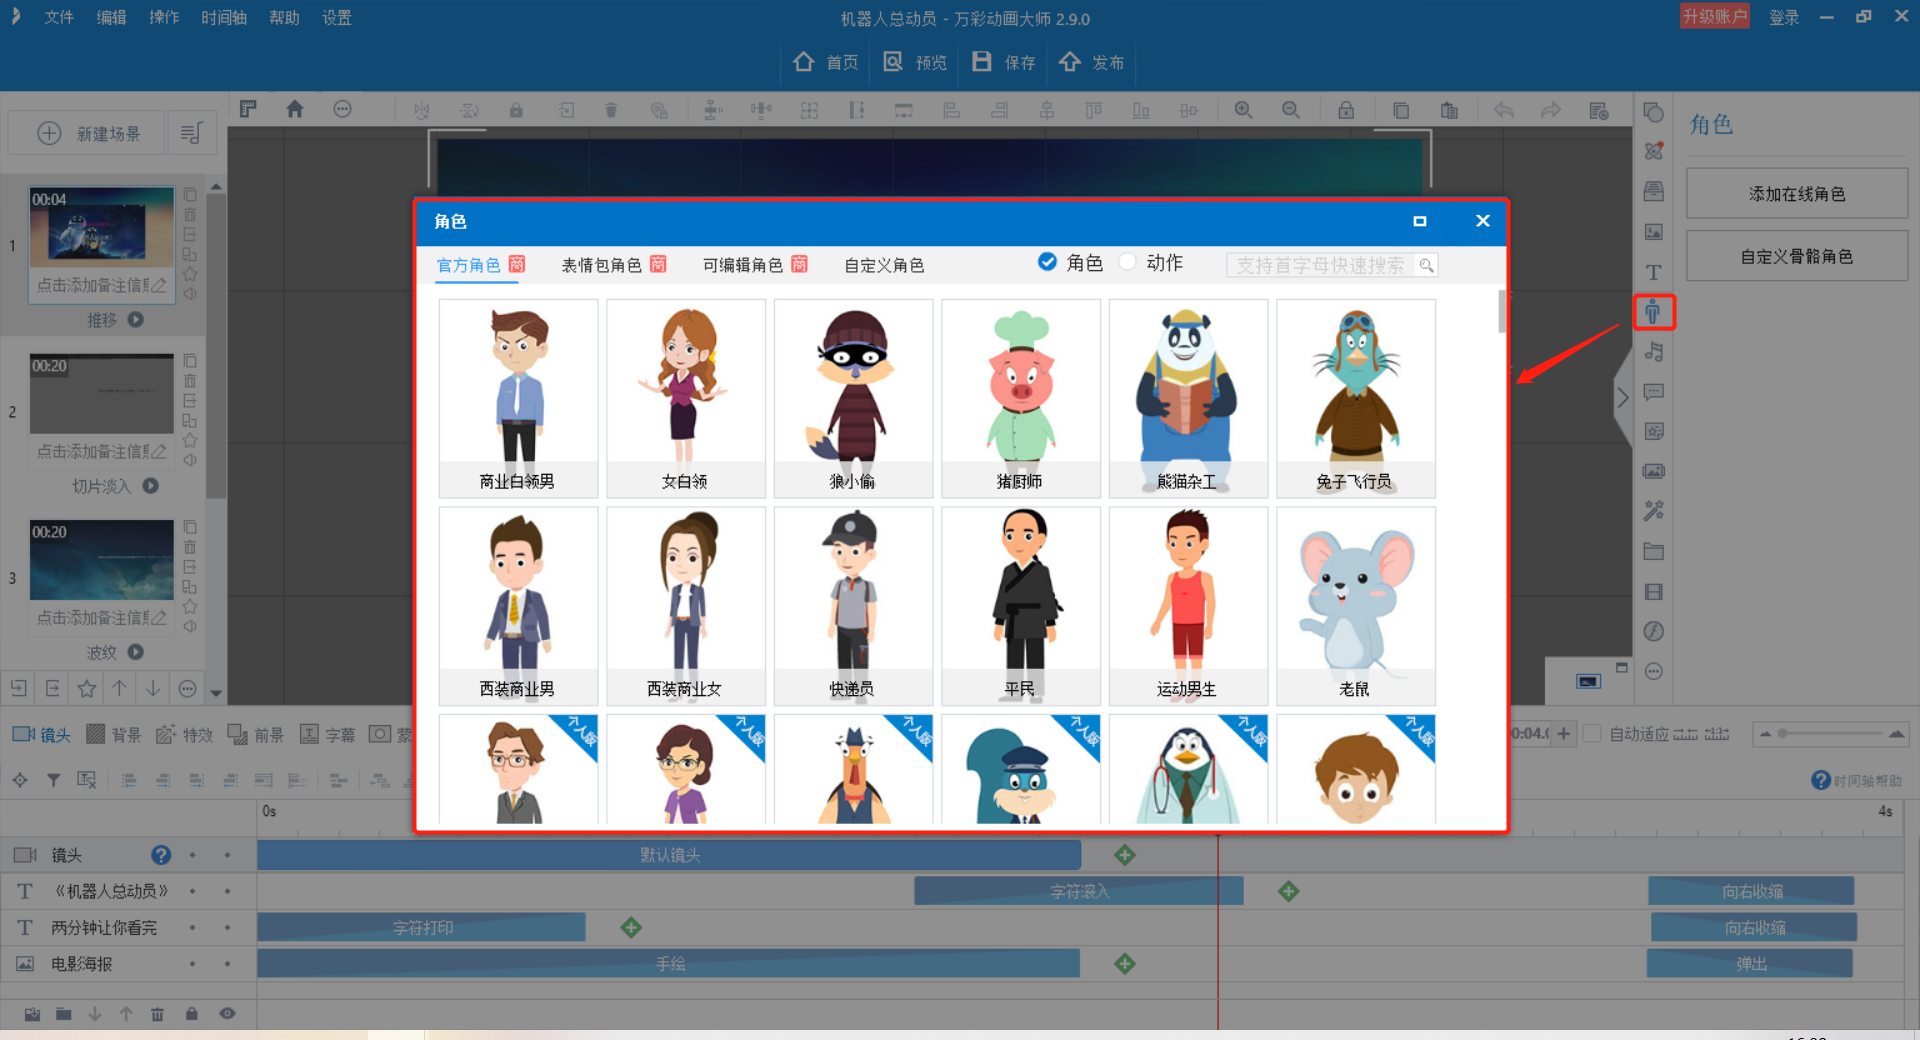
Task: Click the scene list scroll-down arrow
Action: [x=216, y=692]
